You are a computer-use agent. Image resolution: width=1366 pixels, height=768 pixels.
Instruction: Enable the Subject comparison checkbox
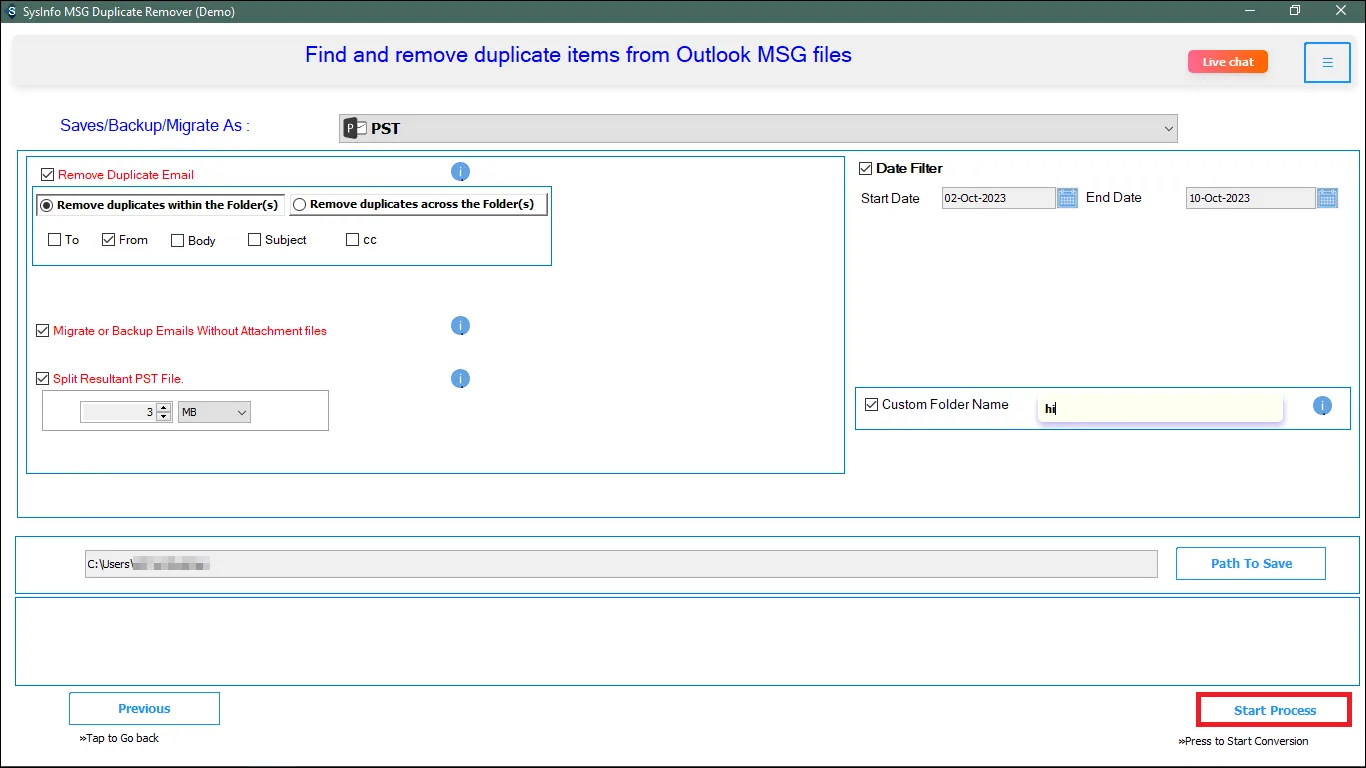pyautogui.click(x=254, y=240)
